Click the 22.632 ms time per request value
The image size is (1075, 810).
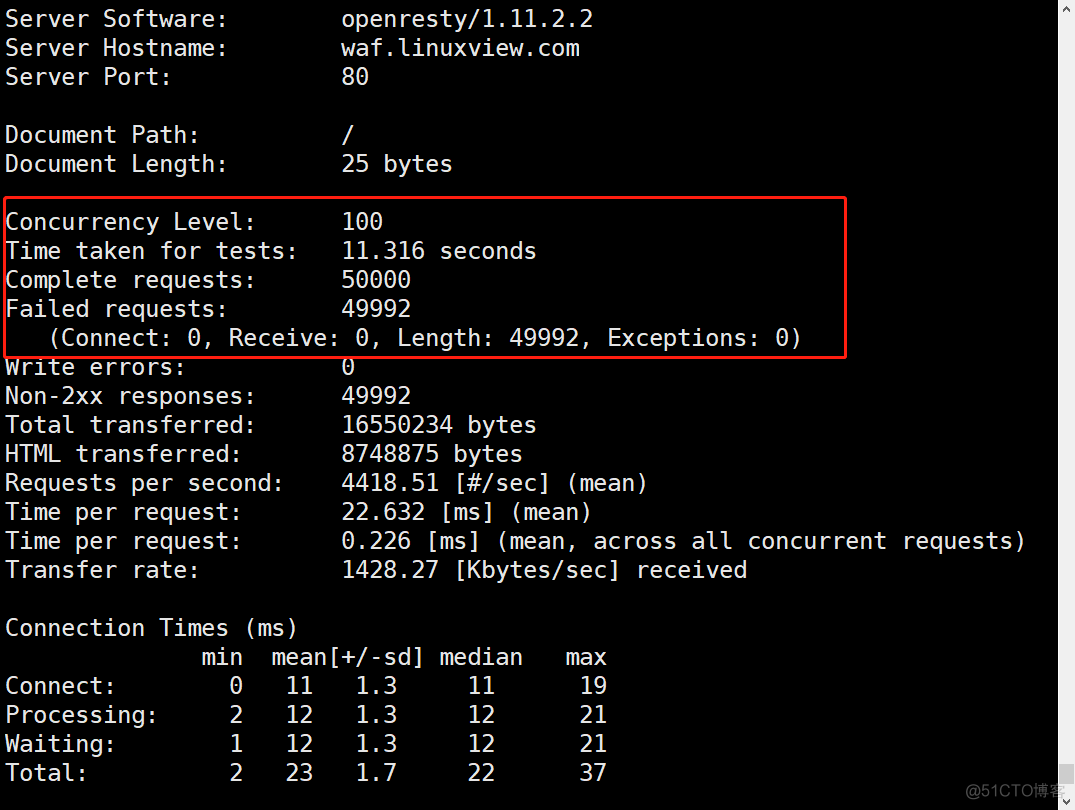(x=376, y=512)
